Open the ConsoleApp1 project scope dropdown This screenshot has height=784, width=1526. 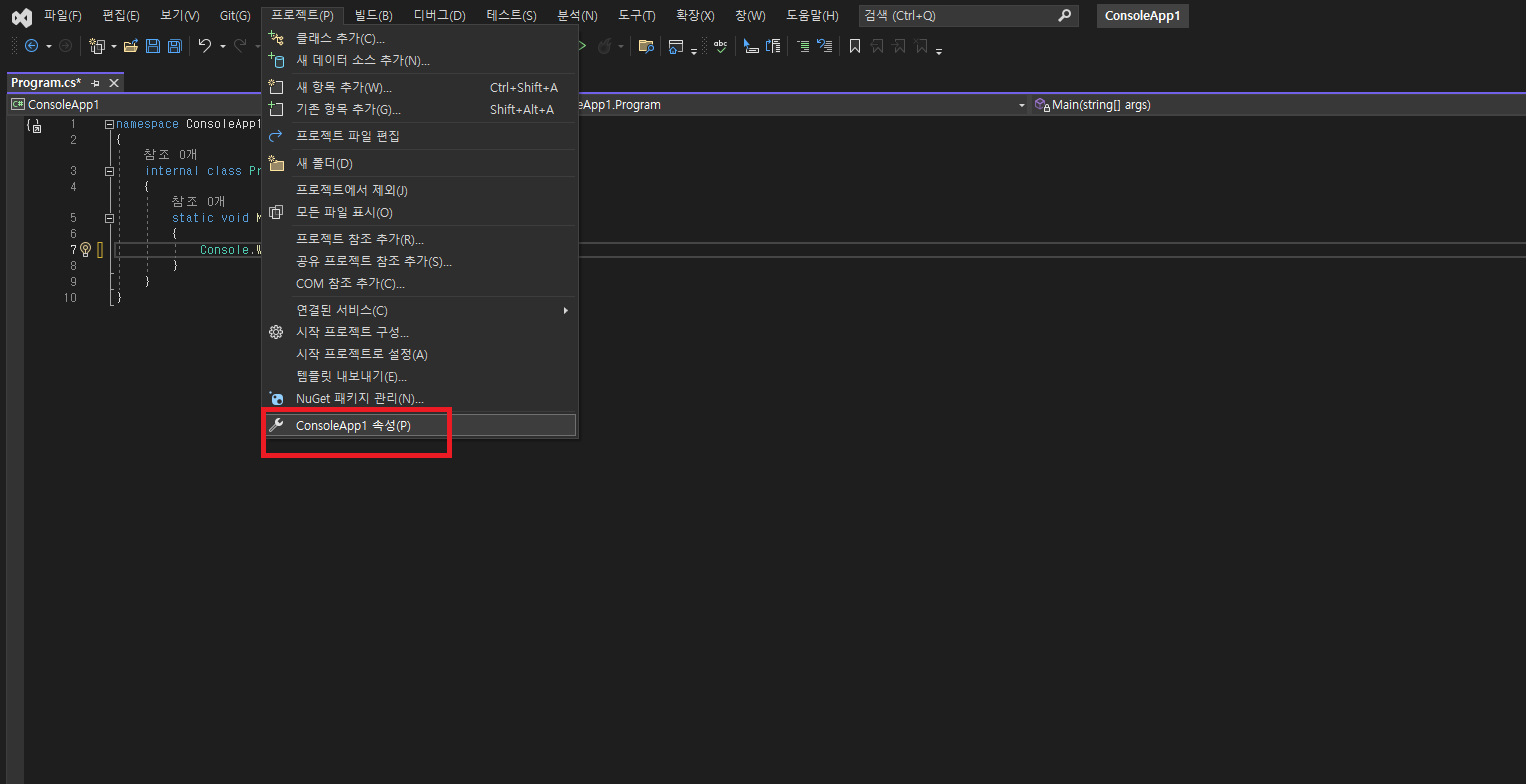click(x=134, y=104)
